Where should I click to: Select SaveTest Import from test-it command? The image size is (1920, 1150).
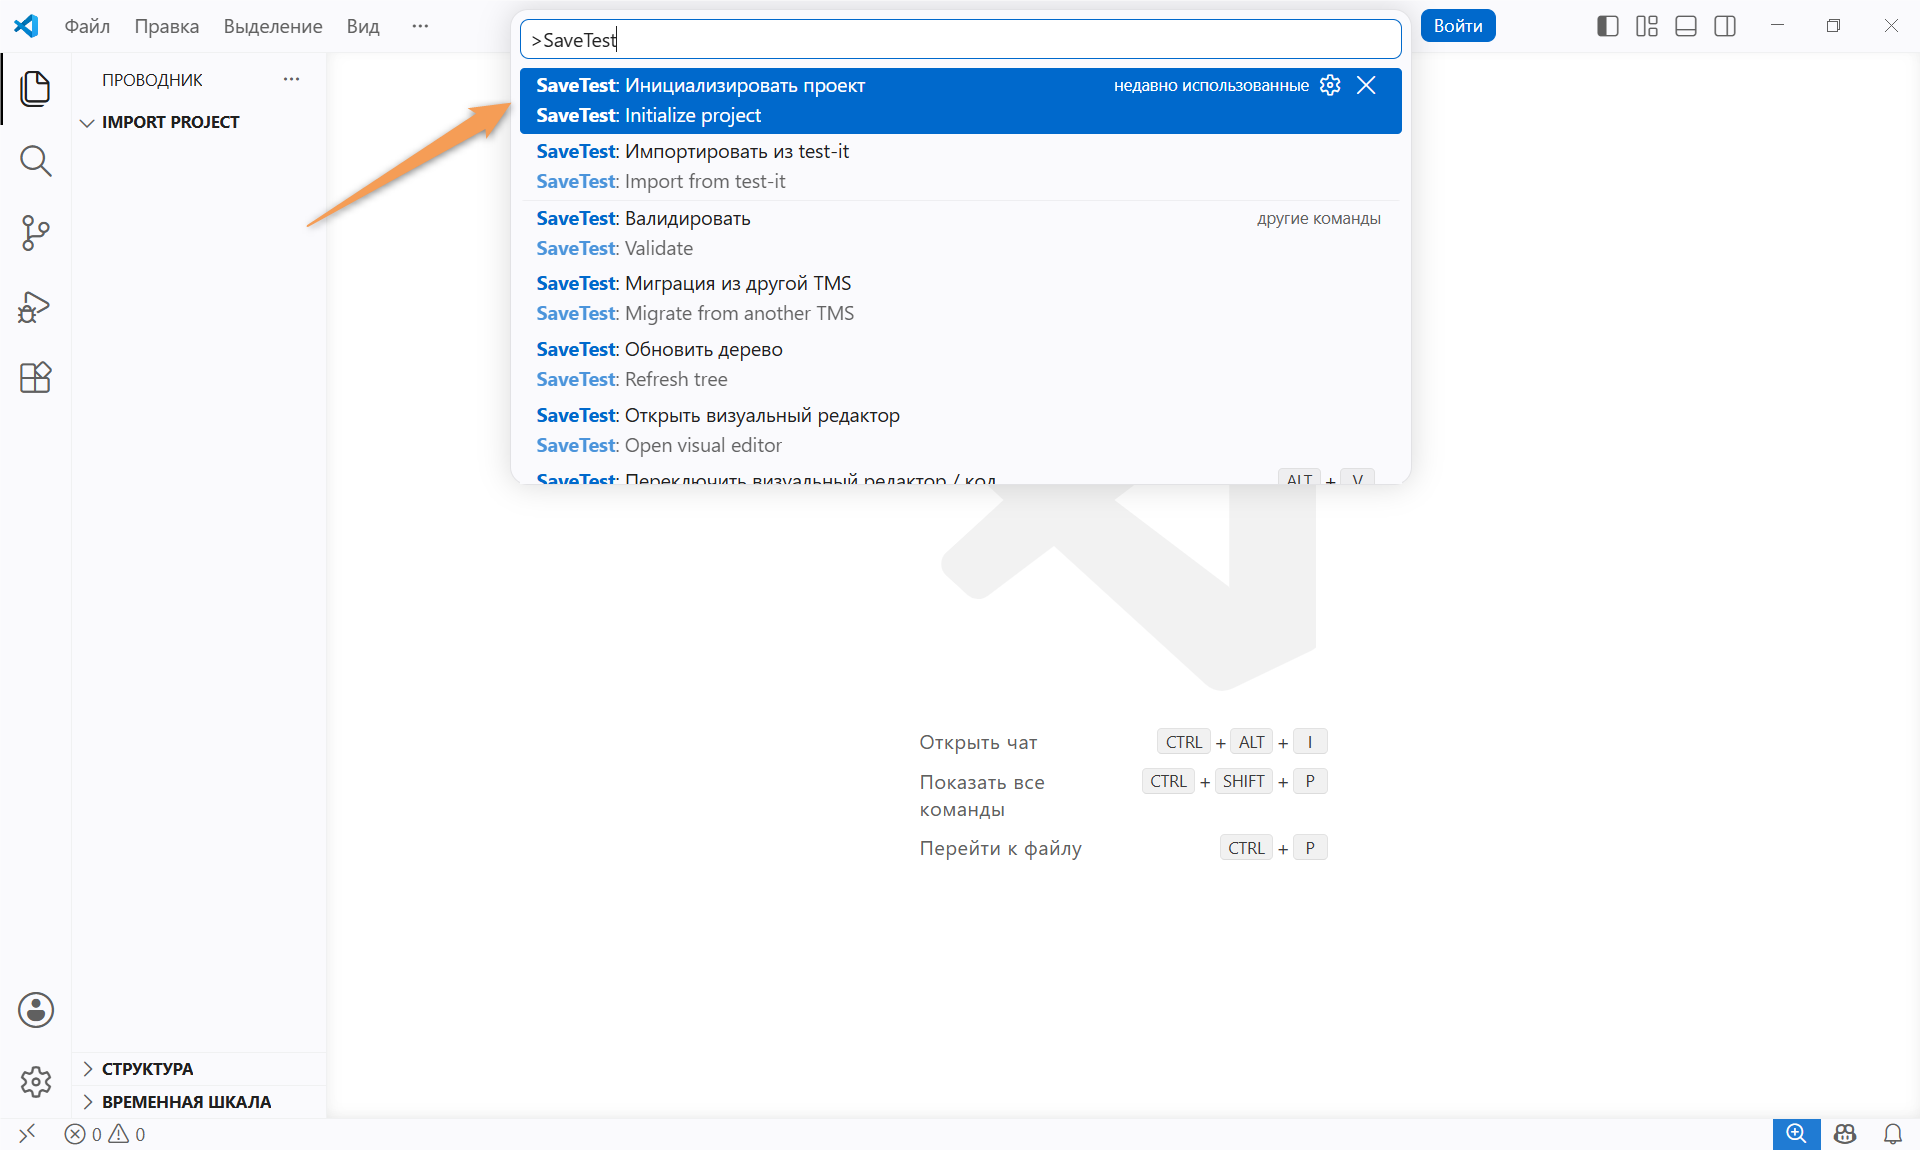(x=960, y=166)
